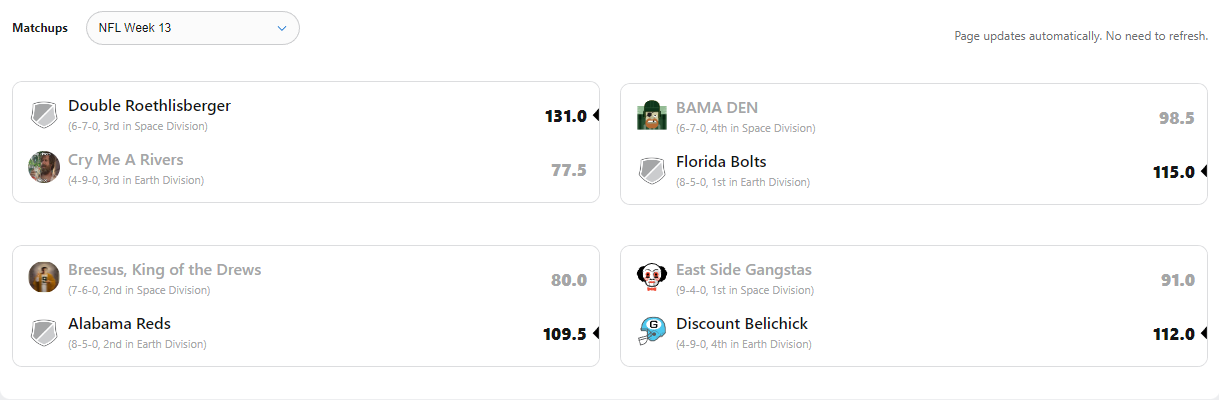Open Discount Belichick team link

coord(742,324)
